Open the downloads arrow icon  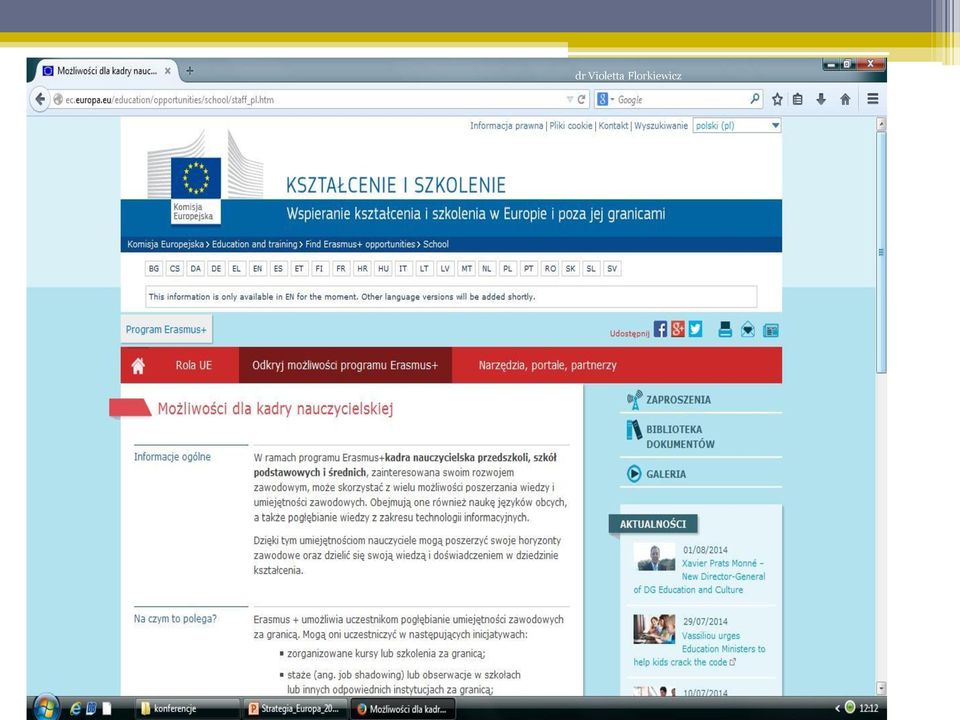point(821,99)
